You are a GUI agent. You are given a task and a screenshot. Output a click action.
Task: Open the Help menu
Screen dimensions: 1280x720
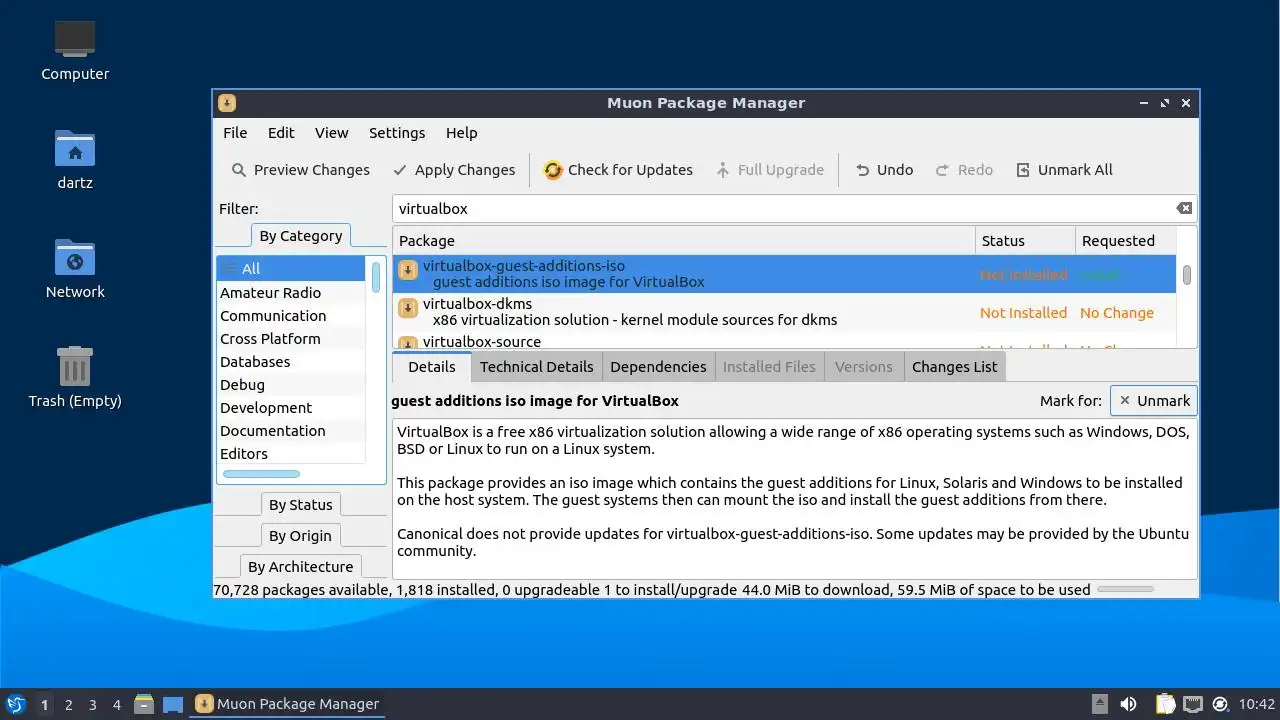461,133
